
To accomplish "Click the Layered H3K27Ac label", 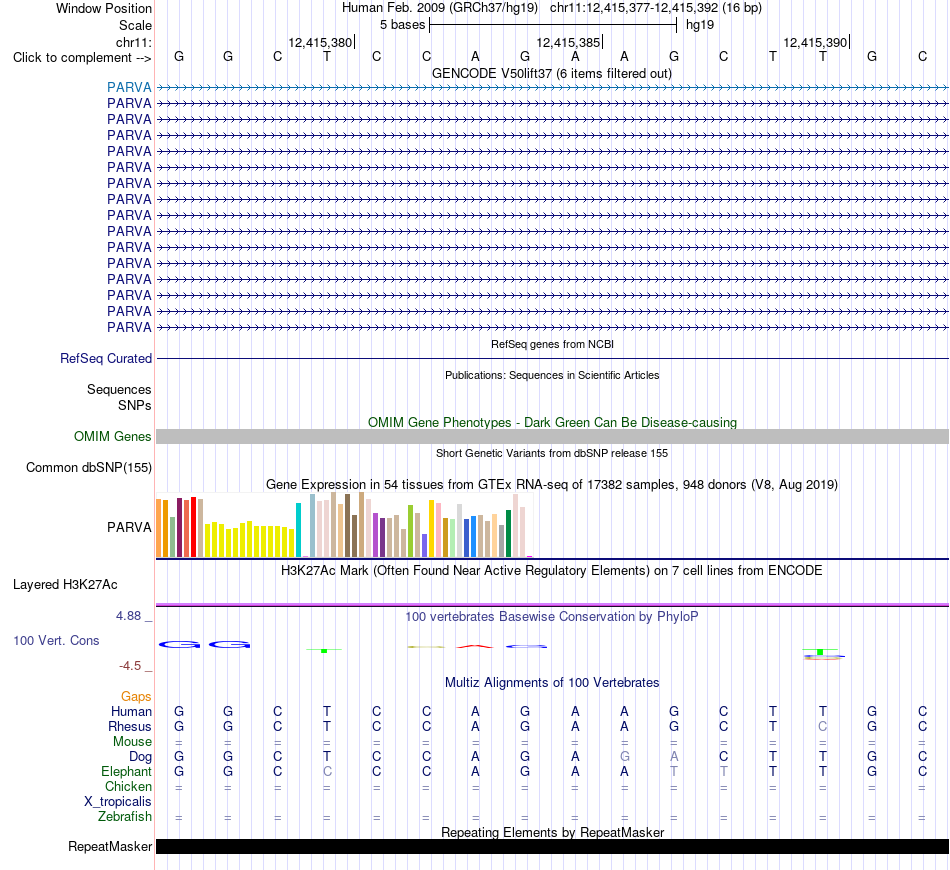I will point(65,585).
